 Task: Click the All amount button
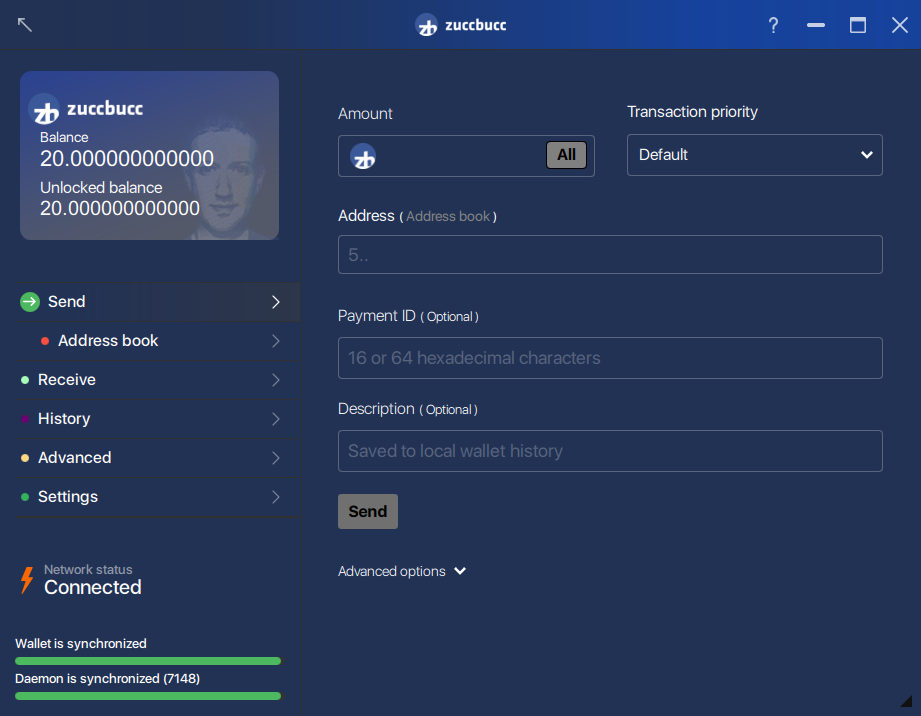566,155
